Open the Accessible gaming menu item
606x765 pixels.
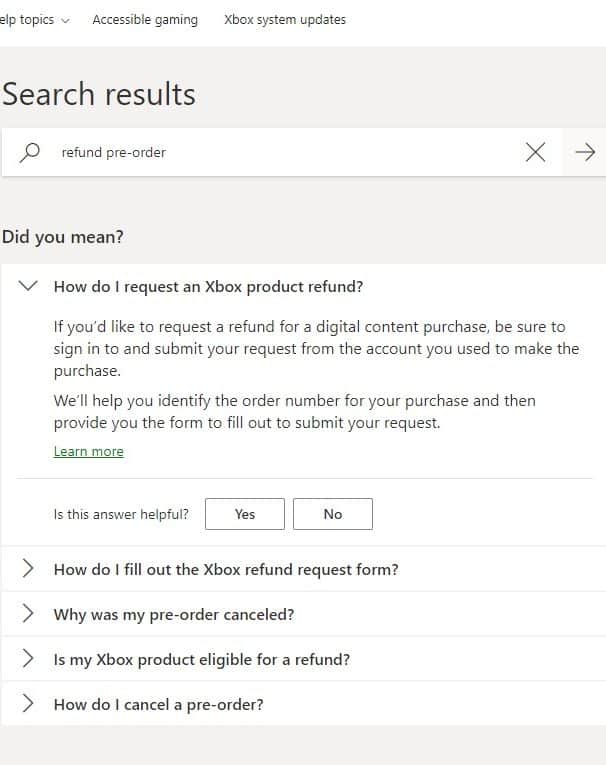click(x=145, y=20)
